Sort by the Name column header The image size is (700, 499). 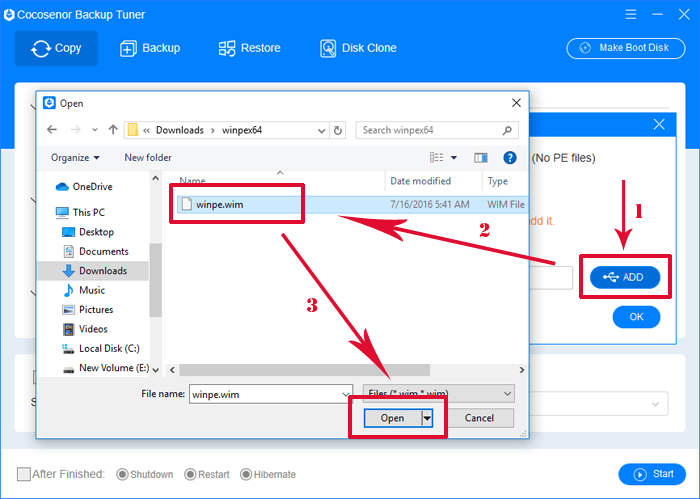point(192,181)
